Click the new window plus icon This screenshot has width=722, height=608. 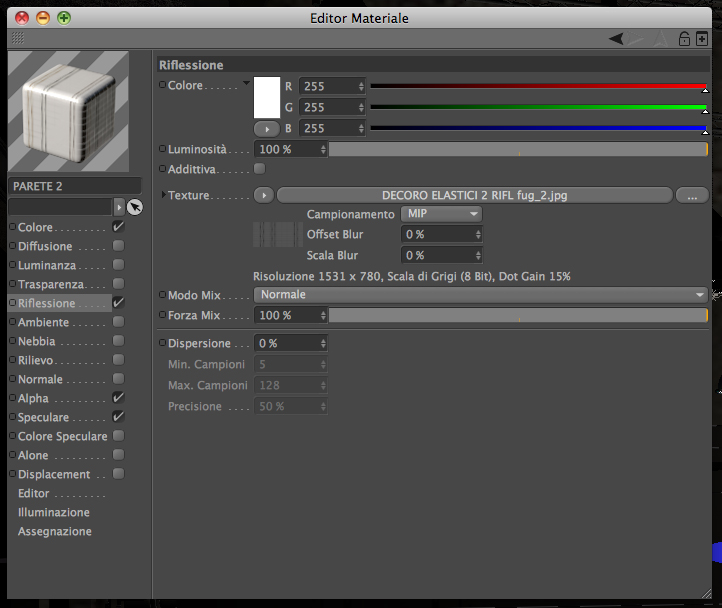(702, 39)
